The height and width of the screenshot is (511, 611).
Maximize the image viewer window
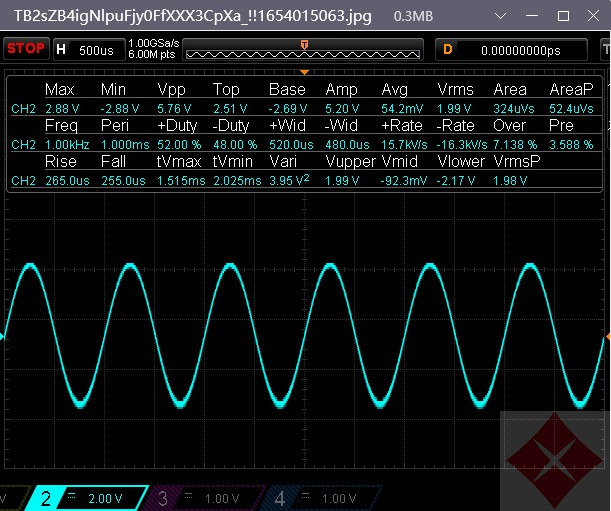click(563, 16)
